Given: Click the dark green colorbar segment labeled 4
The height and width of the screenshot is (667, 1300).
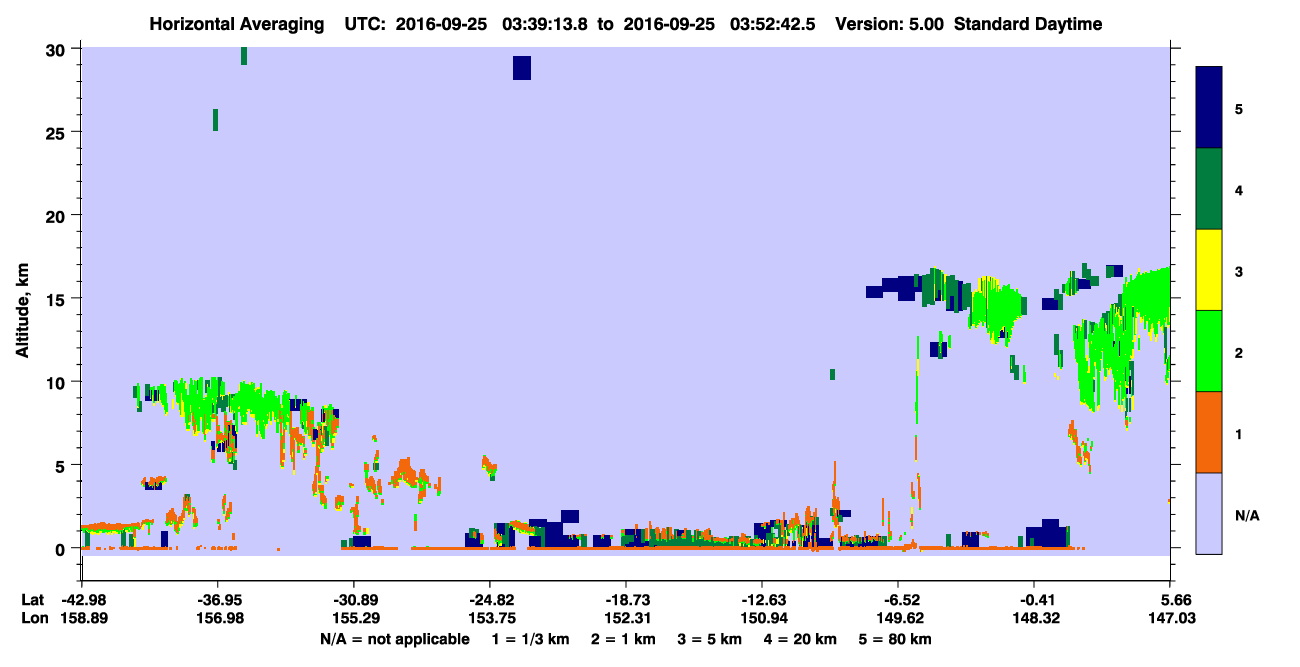Looking at the screenshot, I should (1209, 189).
